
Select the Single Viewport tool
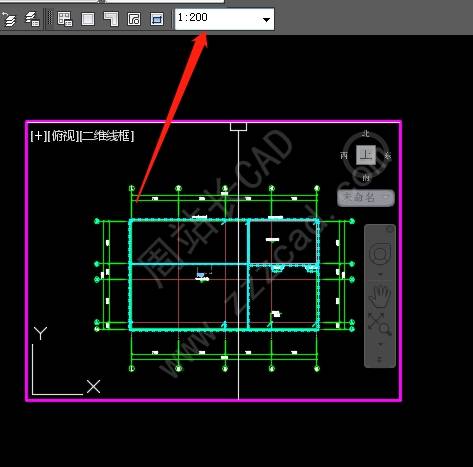tap(88, 19)
